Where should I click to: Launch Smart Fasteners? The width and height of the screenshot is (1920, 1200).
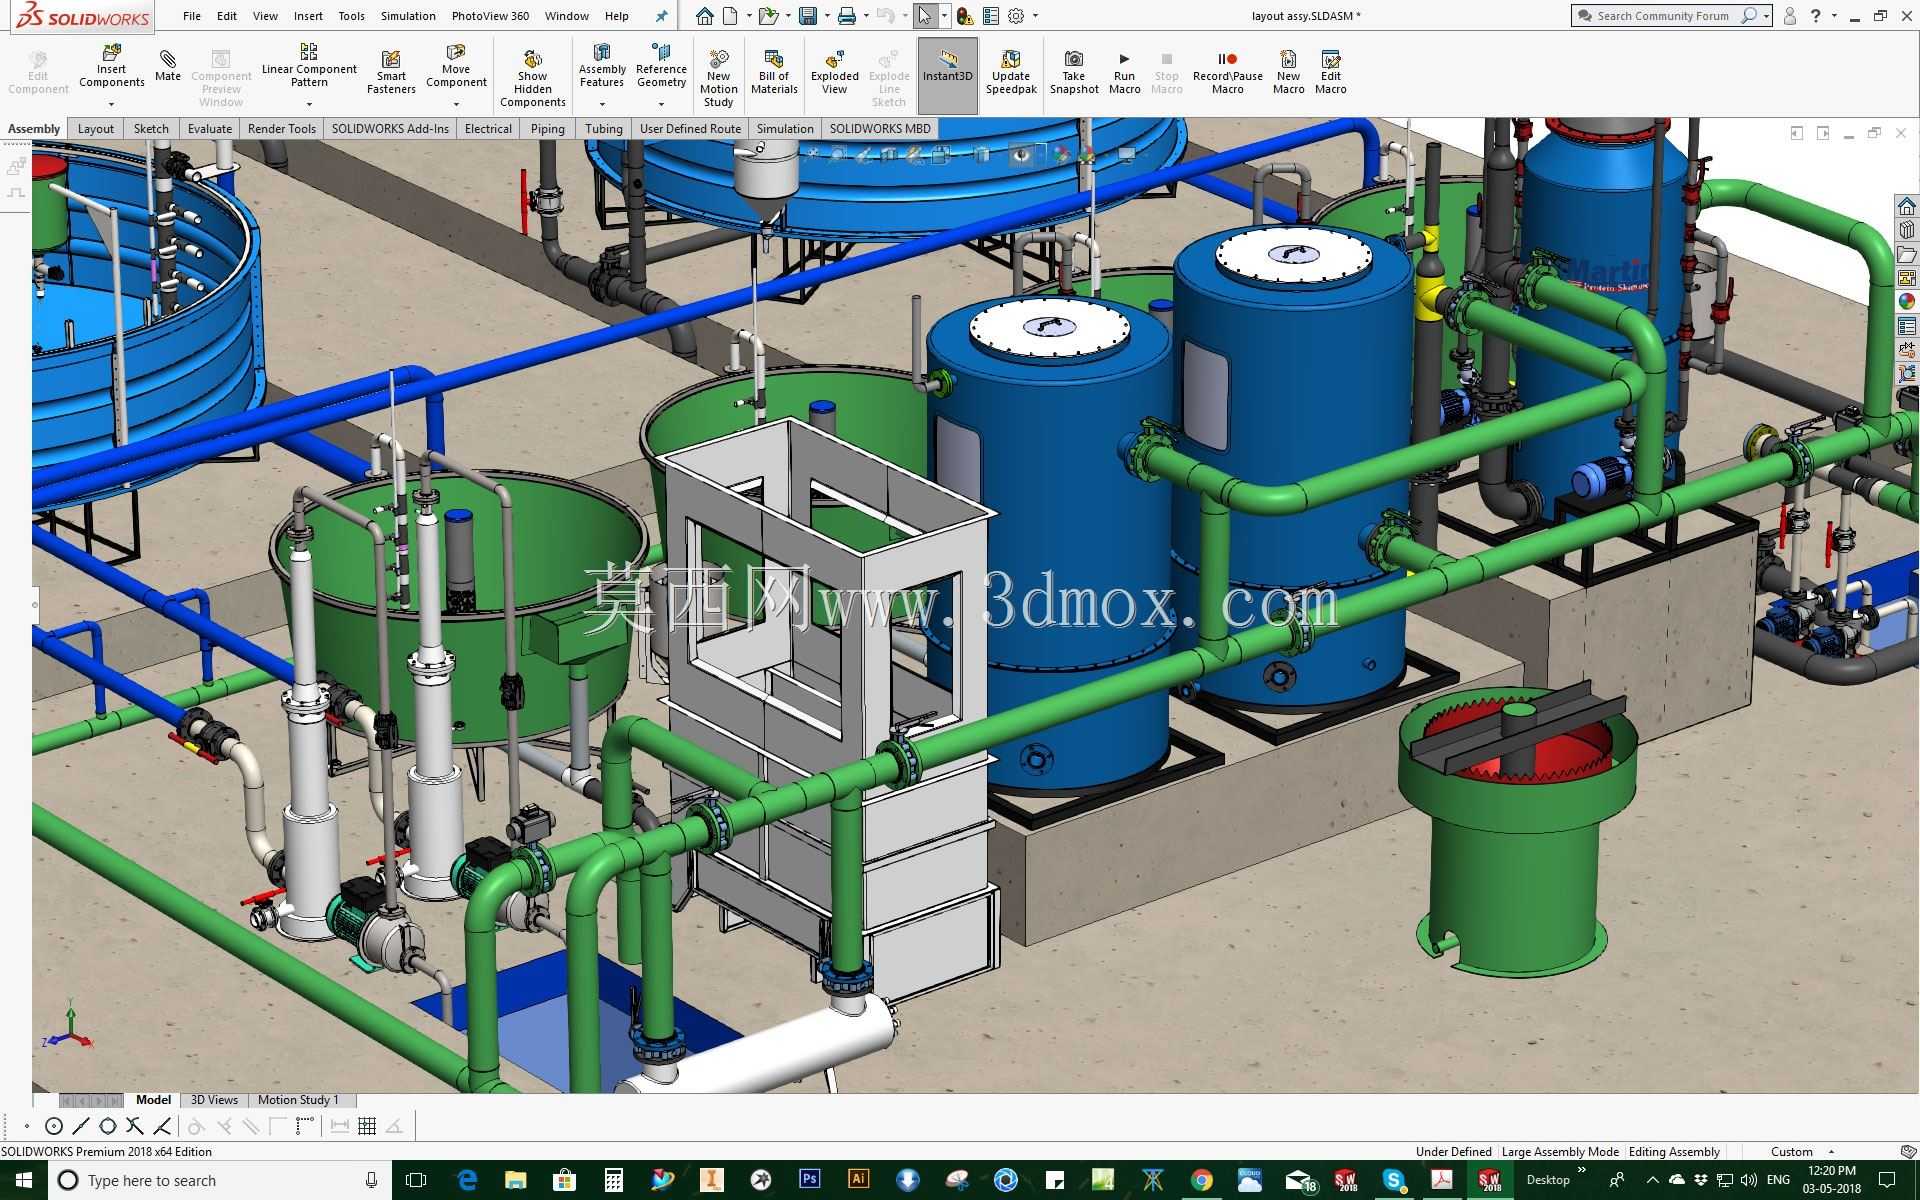click(x=391, y=73)
